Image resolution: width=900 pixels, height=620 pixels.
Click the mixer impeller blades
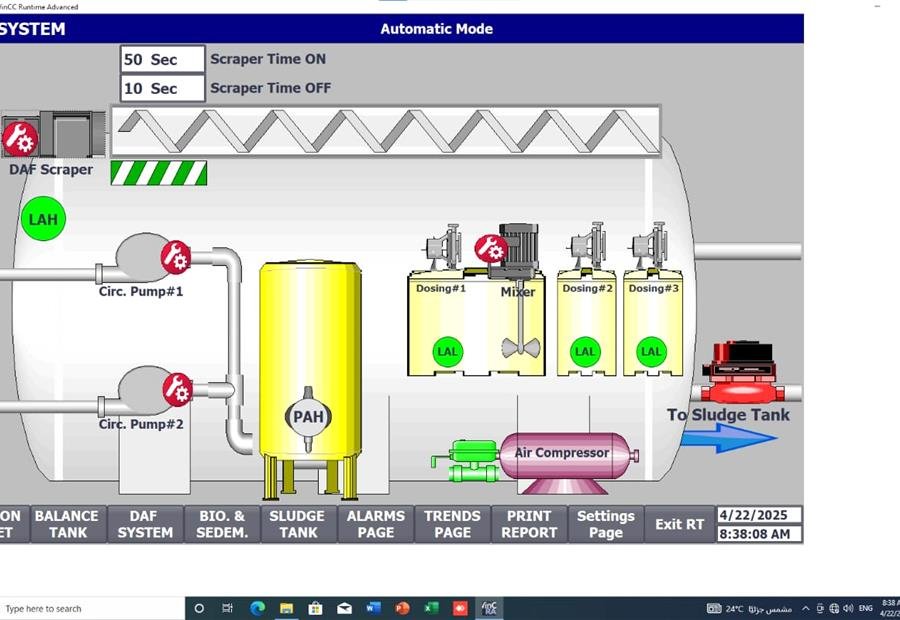point(521,347)
